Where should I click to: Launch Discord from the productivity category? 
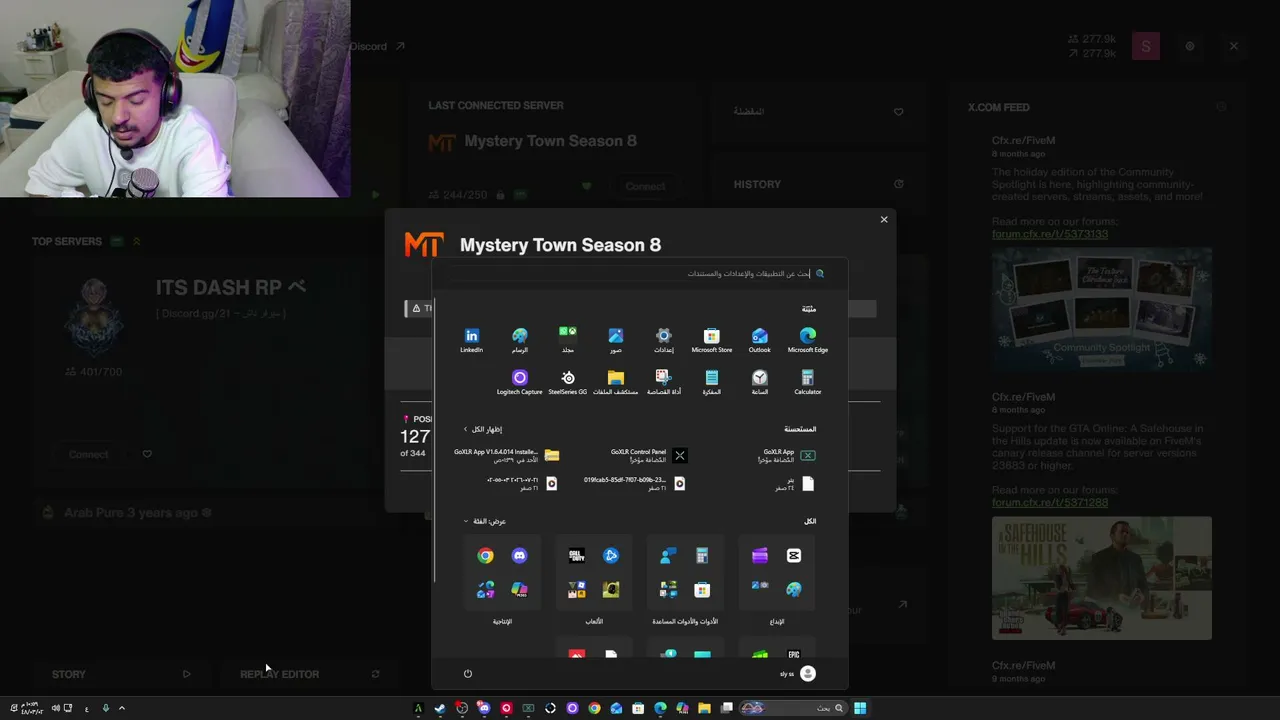(519, 556)
